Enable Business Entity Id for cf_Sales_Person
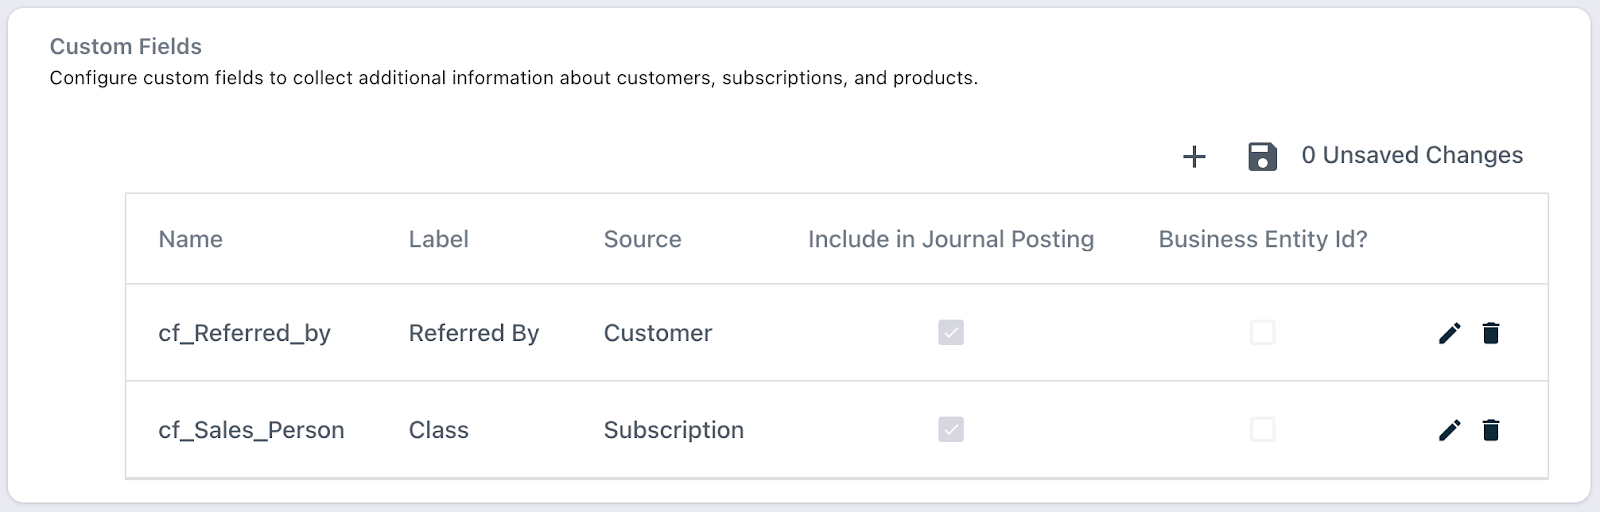This screenshot has height=512, width=1600. [x=1263, y=429]
